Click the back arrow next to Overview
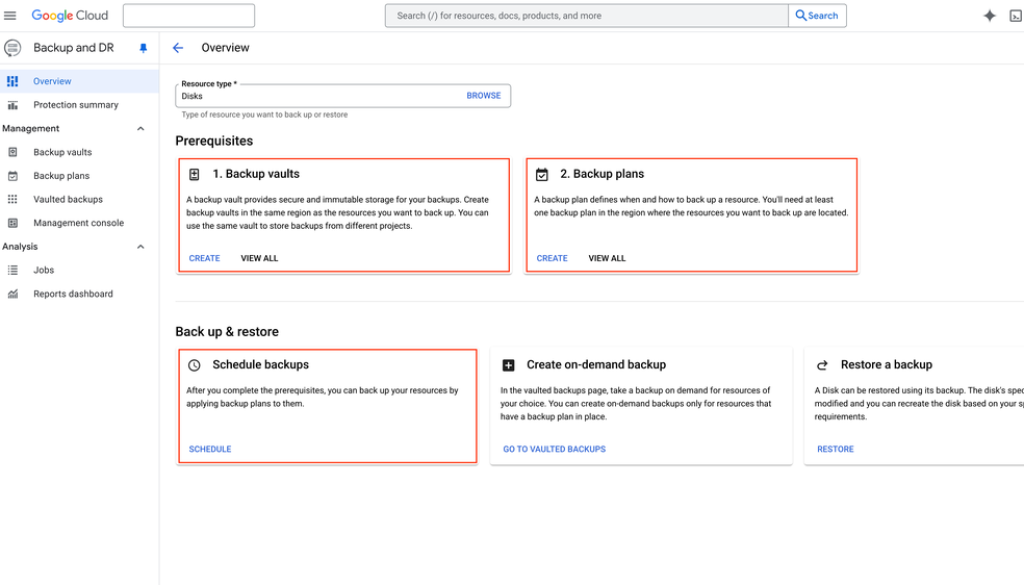 178,48
